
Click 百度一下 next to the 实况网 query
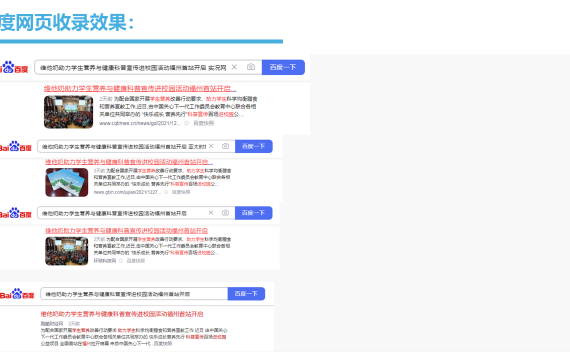pyautogui.click(x=283, y=67)
